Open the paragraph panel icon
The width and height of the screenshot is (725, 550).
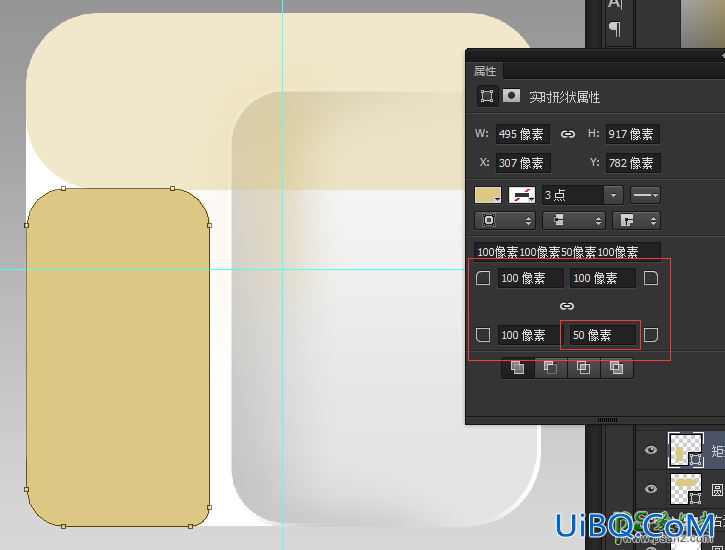(615, 29)
